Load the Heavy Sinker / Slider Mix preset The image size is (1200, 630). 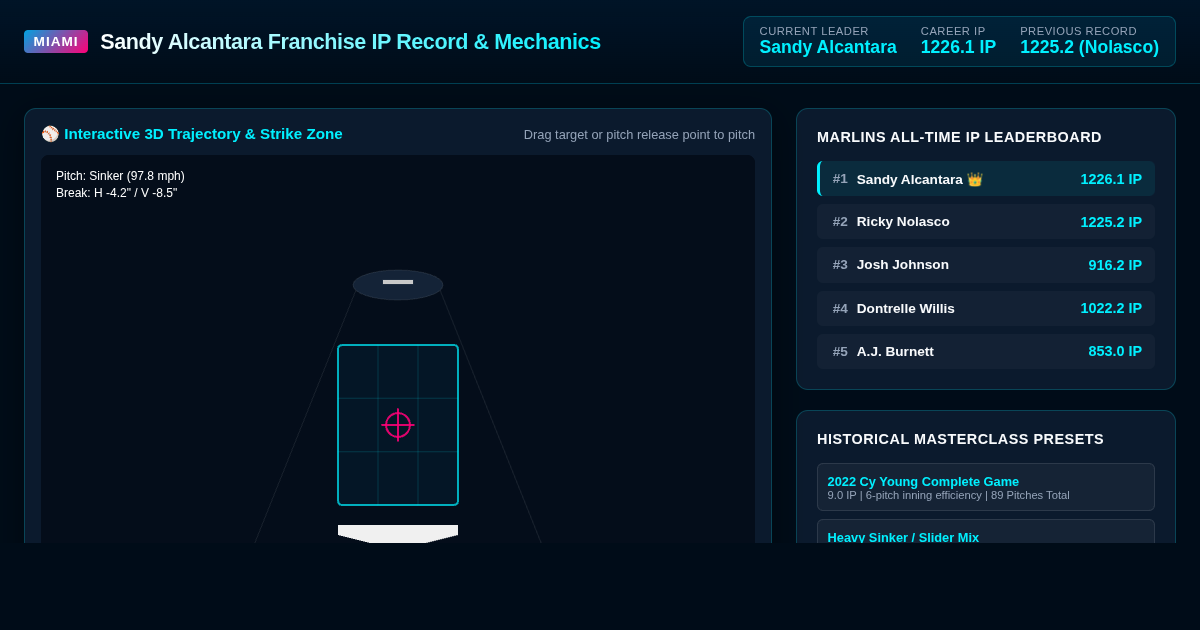(986, 533)
